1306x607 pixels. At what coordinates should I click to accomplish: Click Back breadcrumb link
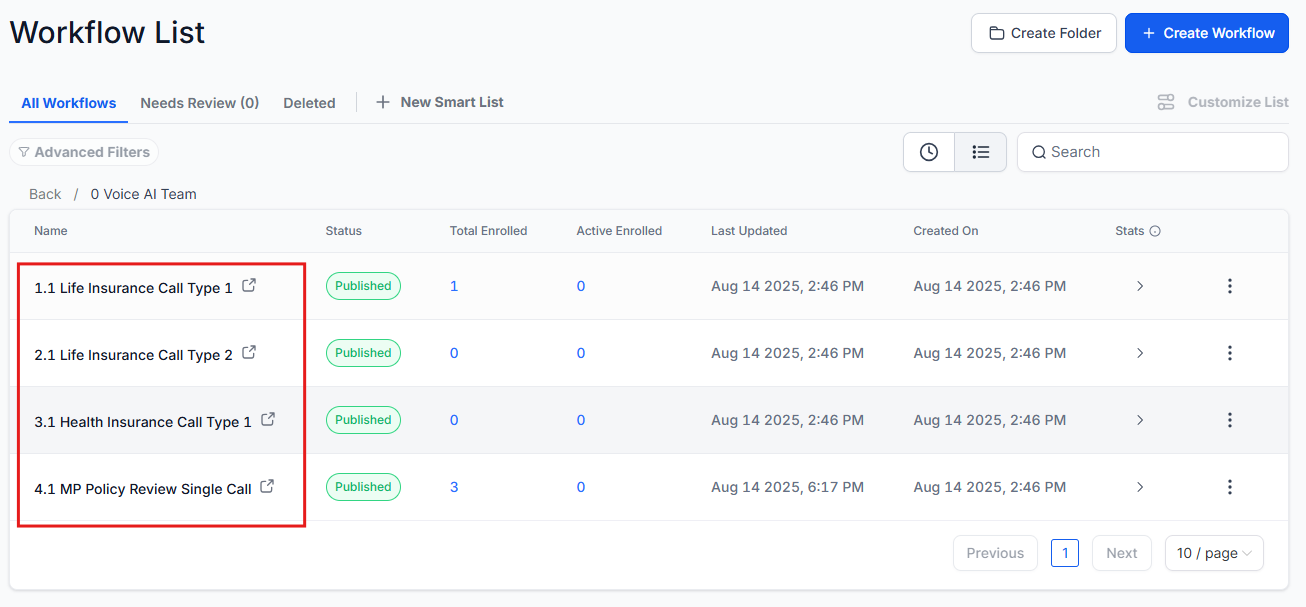pos(45,194)
